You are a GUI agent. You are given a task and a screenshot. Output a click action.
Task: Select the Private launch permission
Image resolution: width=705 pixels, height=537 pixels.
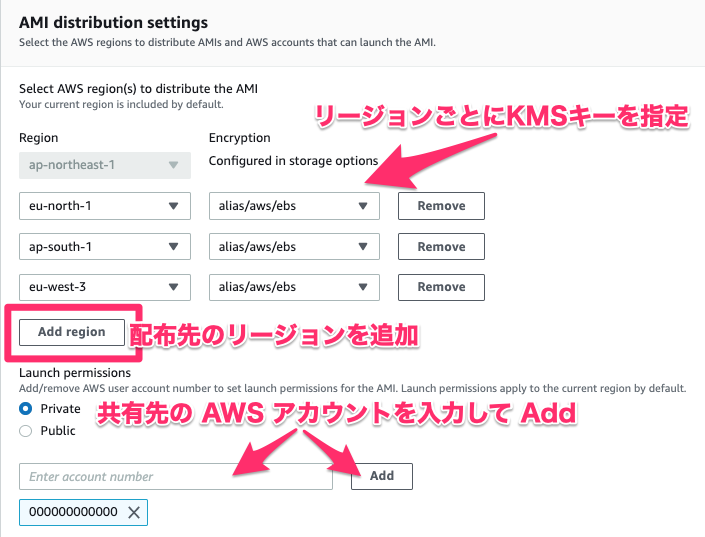26,409
